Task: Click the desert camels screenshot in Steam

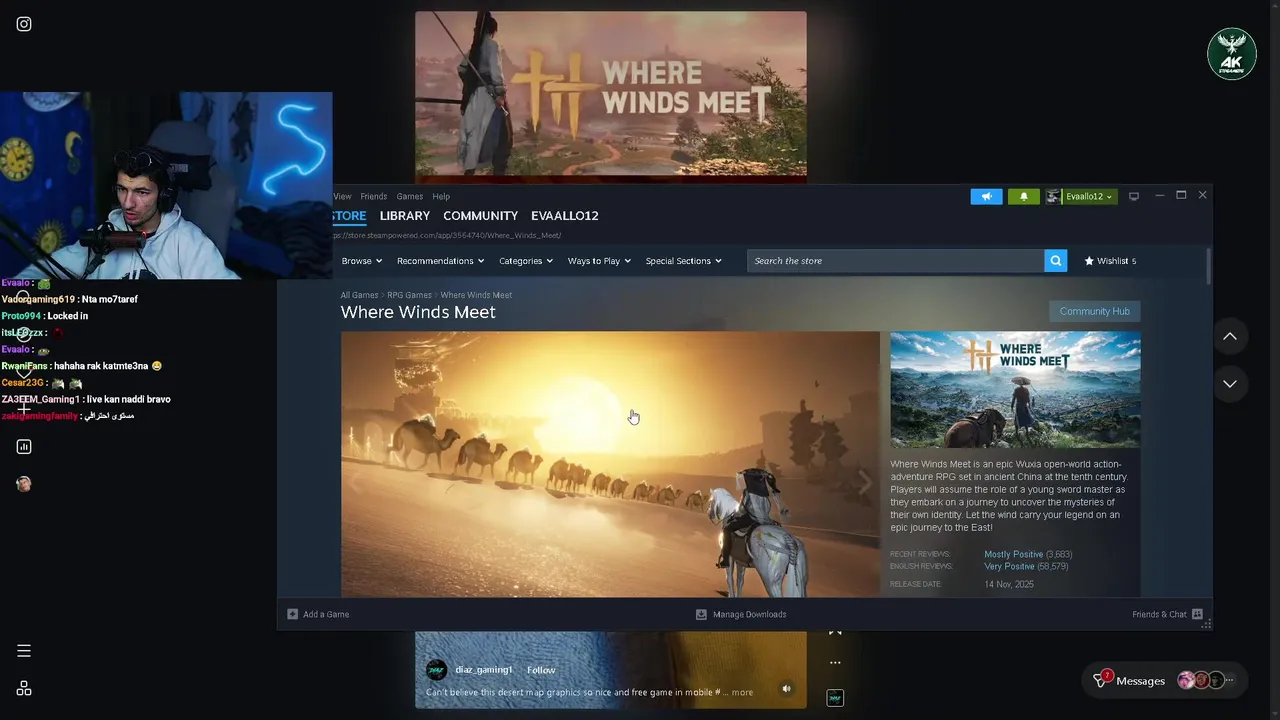Action: tap(610, 465)
